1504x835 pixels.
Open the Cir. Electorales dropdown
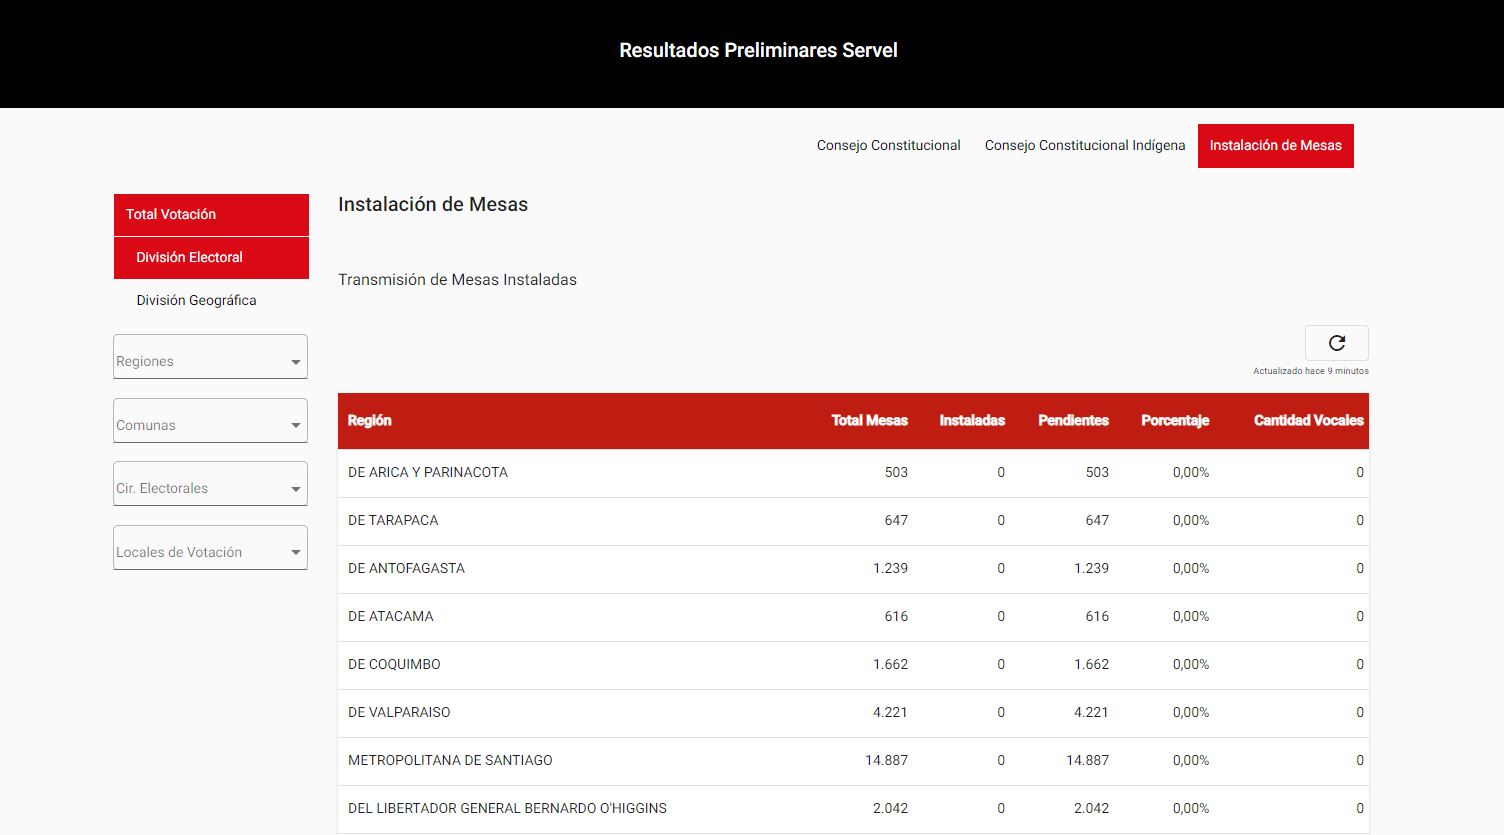[210, 485]
